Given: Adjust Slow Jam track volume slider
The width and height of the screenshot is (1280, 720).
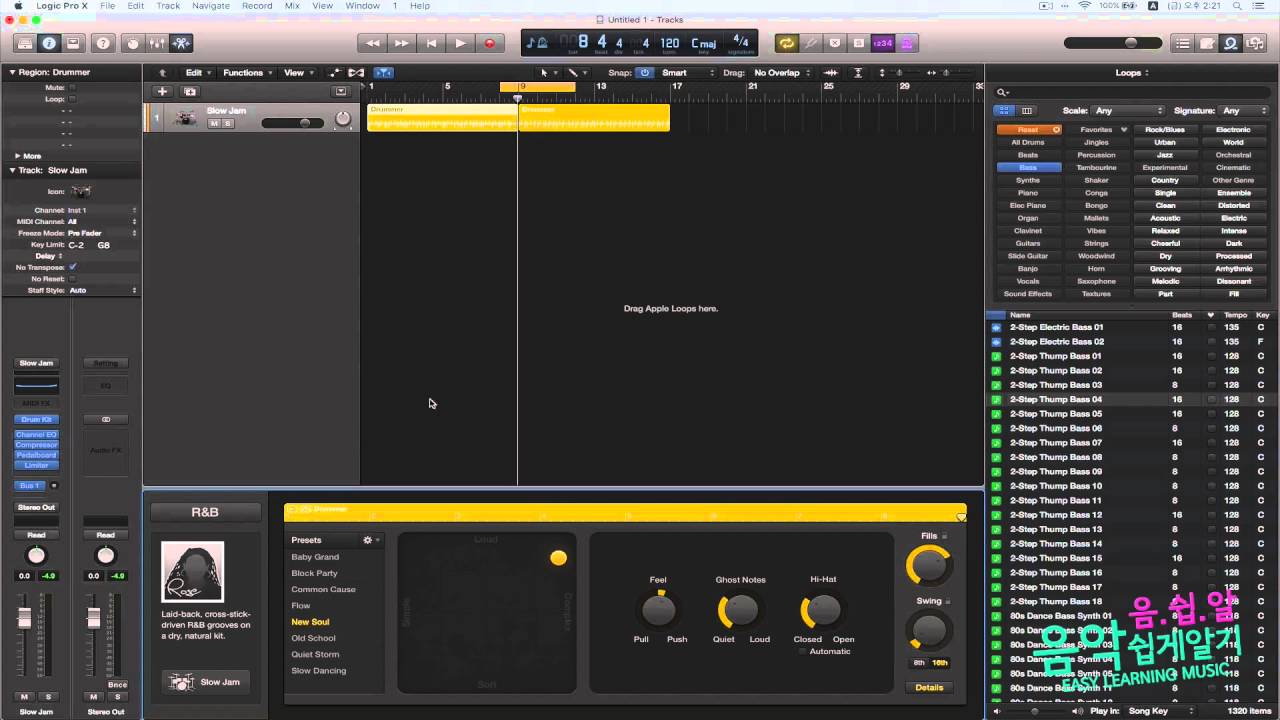Looking at the screenshot, I should (x=293, y=123).
